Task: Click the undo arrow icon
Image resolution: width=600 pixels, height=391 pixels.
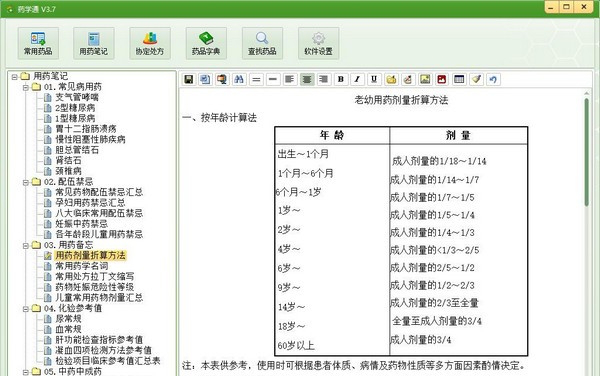Action: 493,79
